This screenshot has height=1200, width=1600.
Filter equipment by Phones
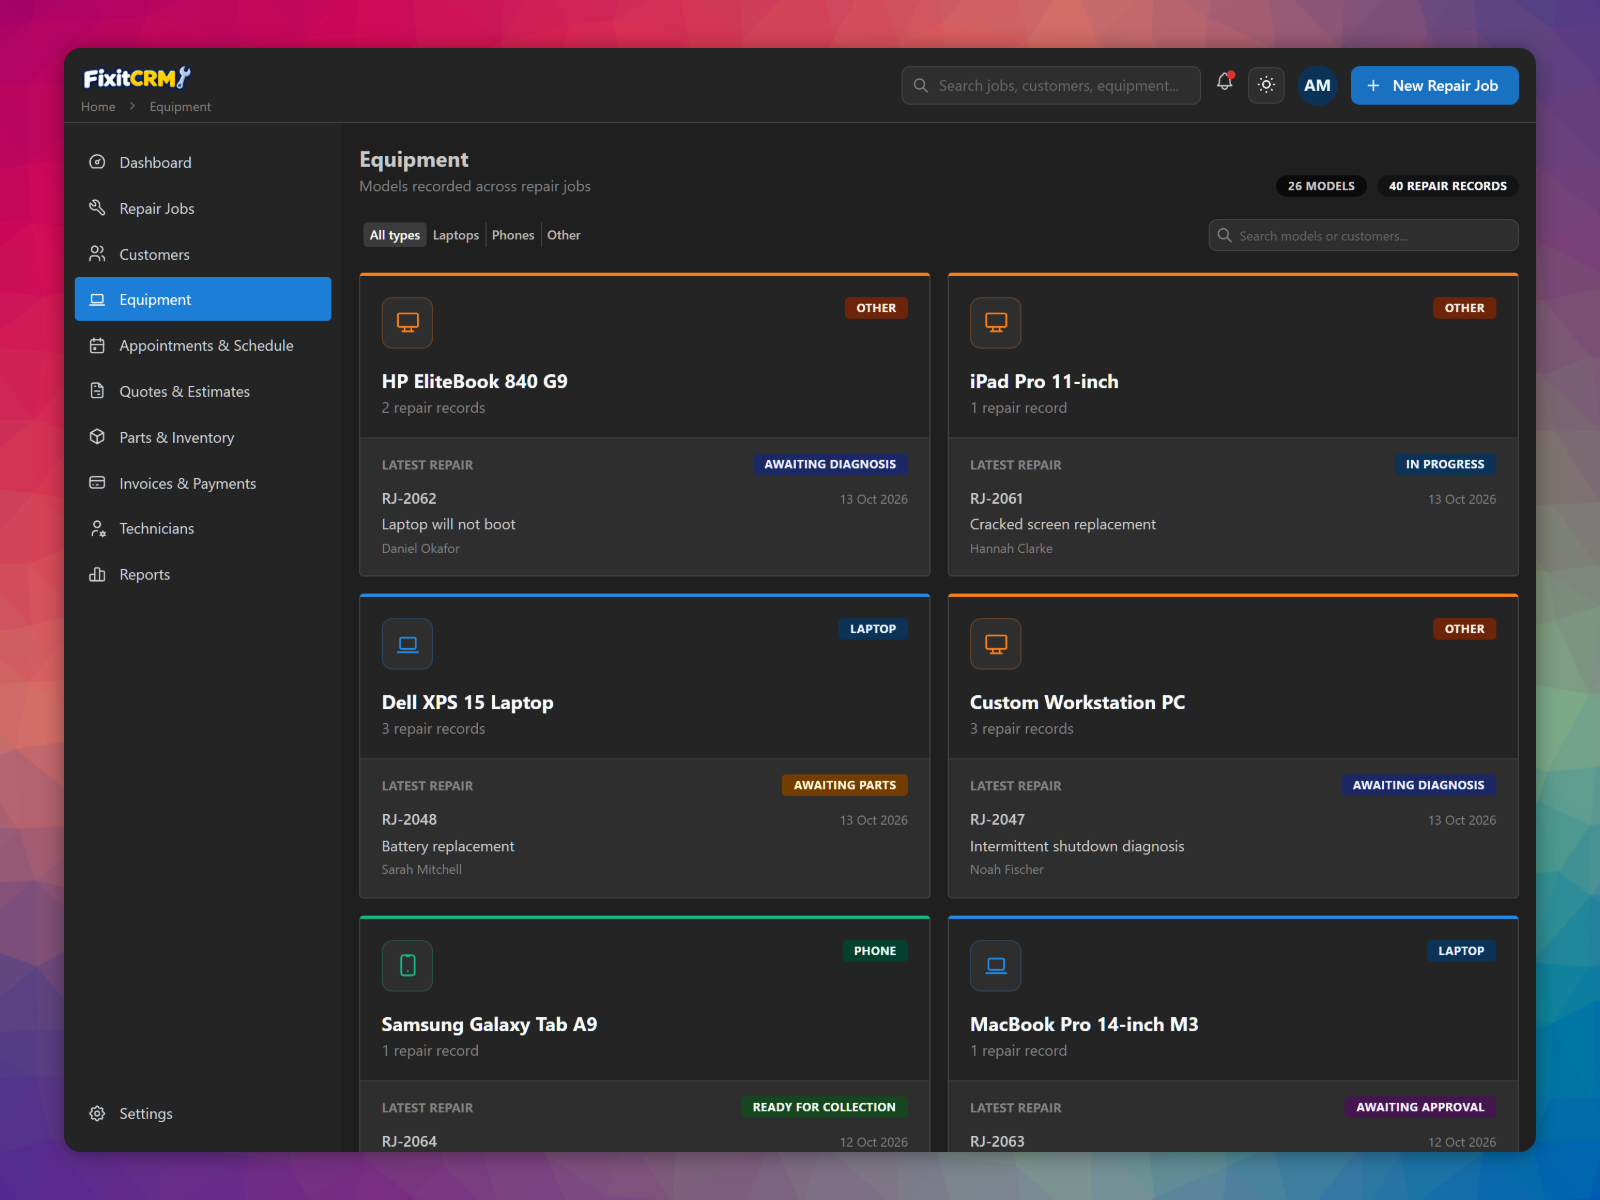pos(513,235)
